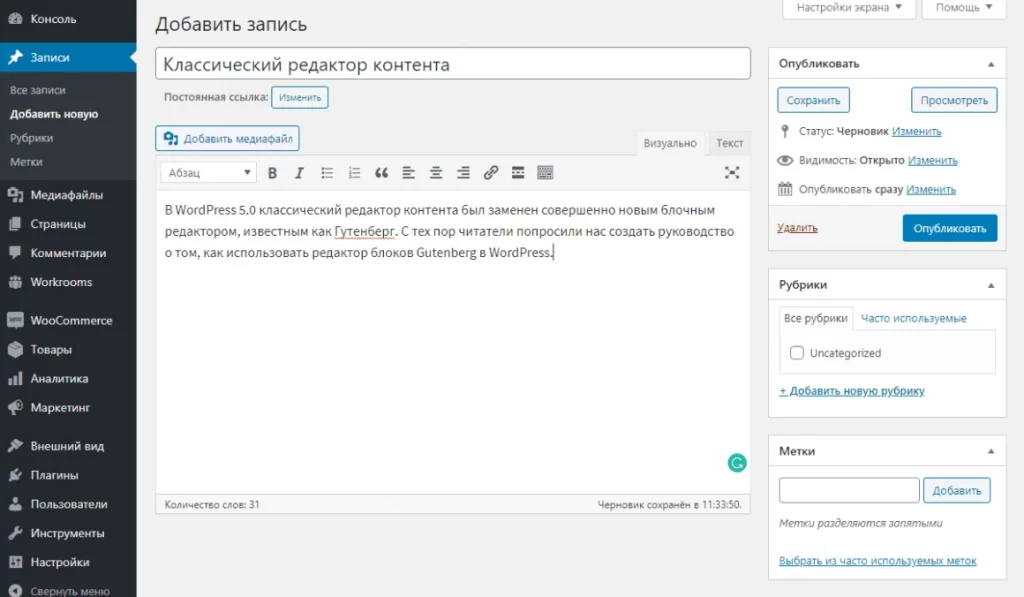Show the additional toolbar row

coord(545,173)
